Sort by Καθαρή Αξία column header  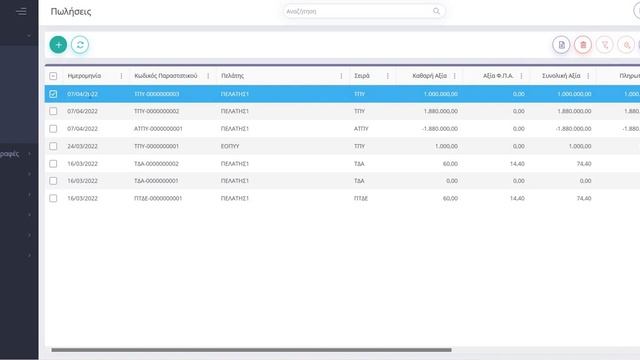coord(429,76)
